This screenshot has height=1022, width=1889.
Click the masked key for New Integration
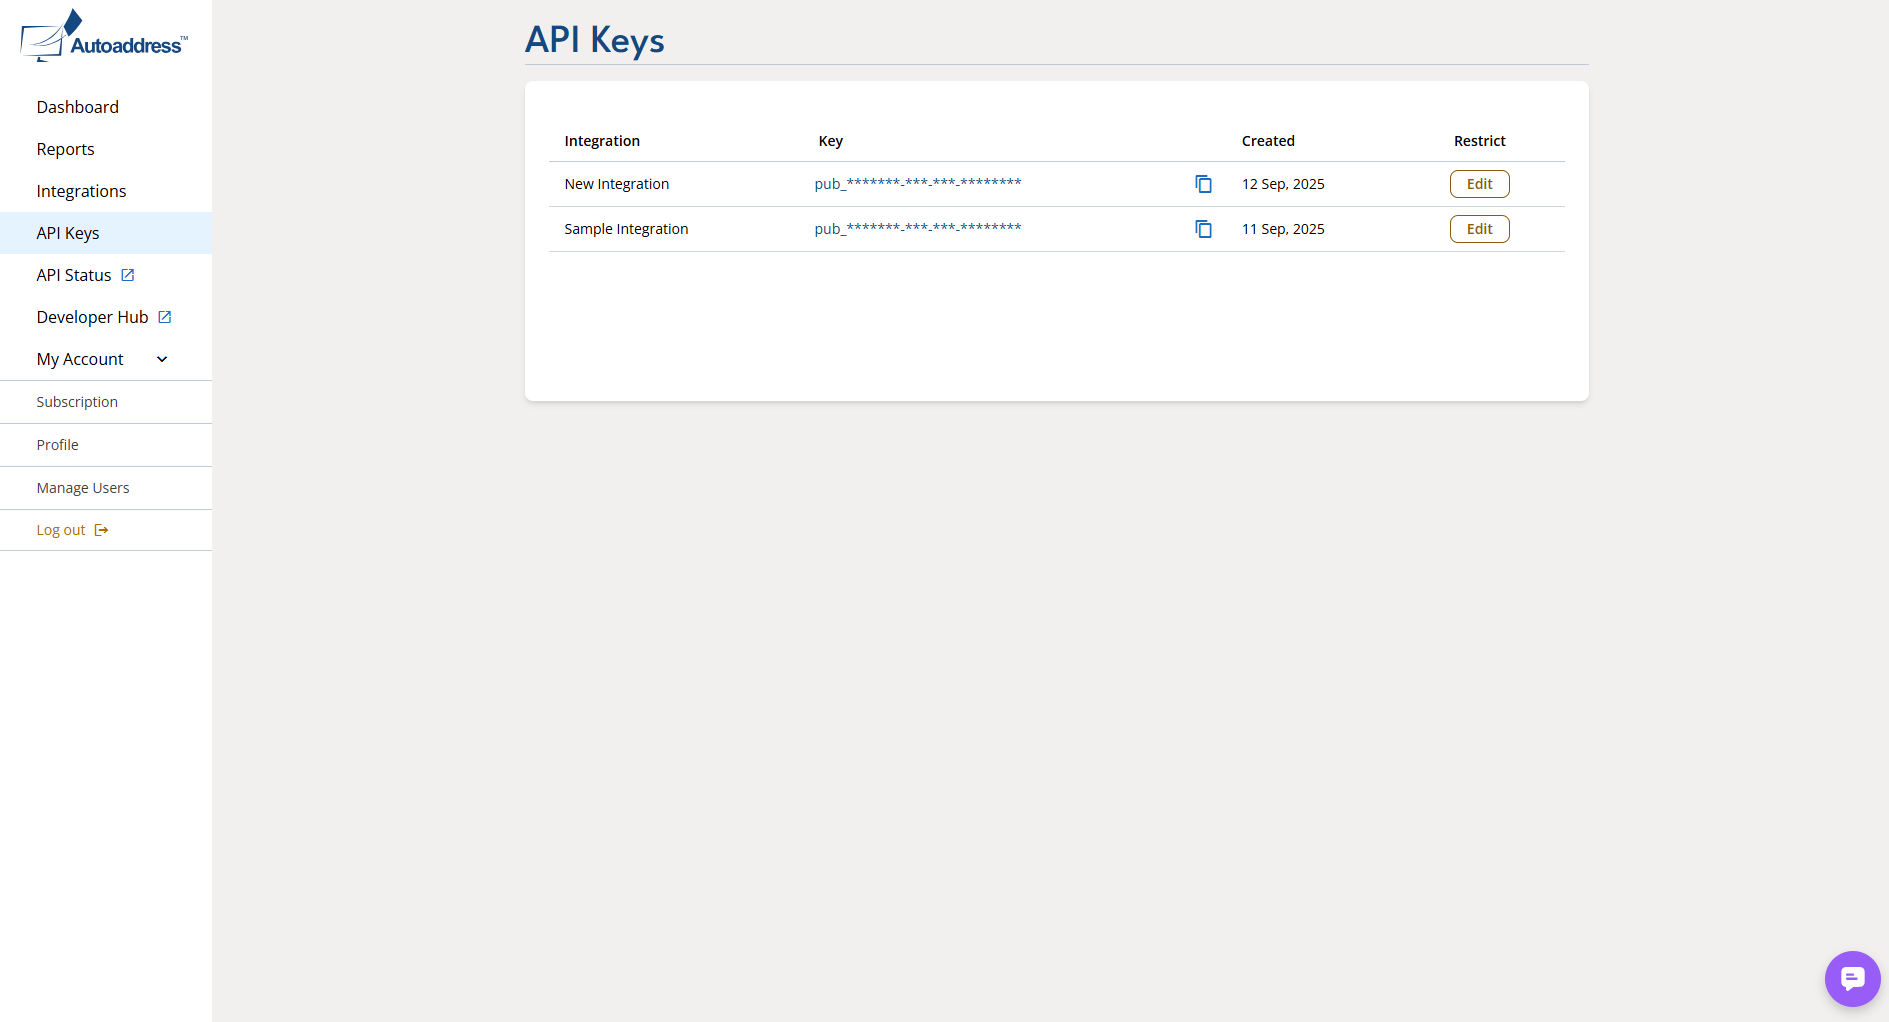tap(918, 184)
